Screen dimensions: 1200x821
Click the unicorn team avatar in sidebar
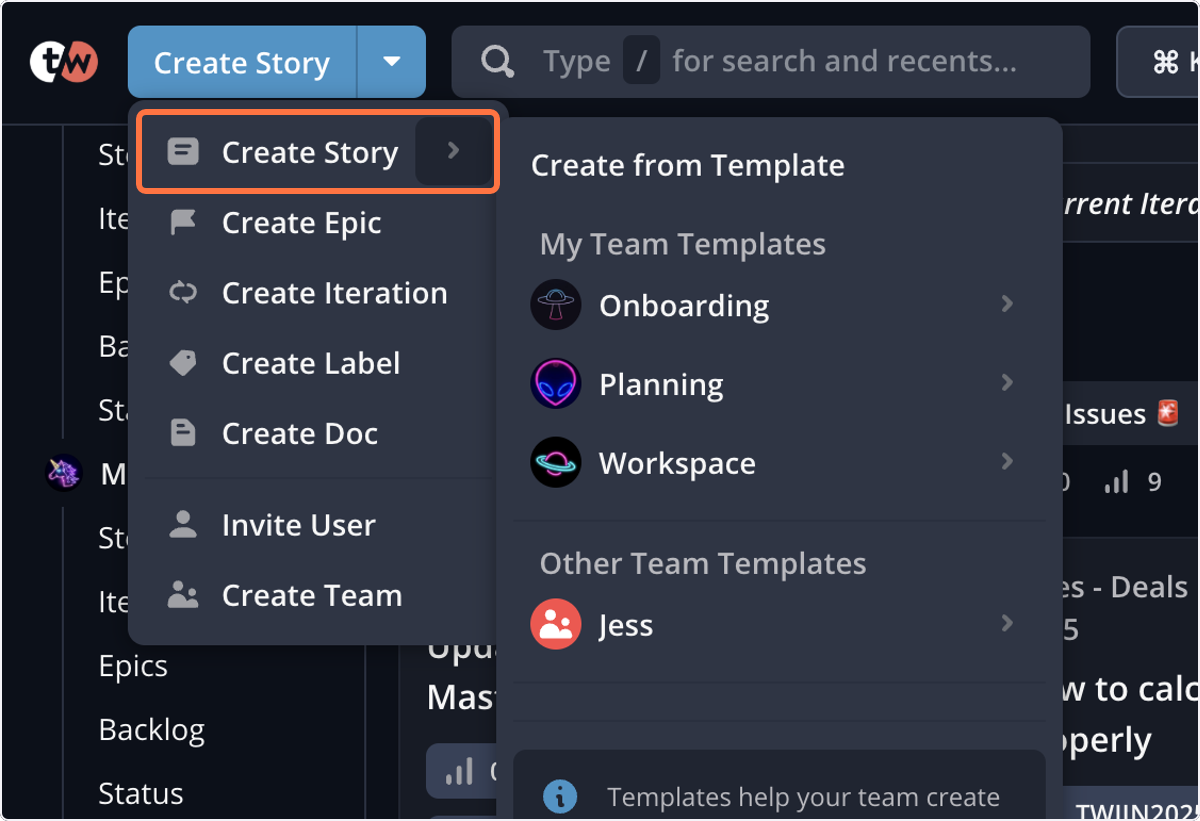point(64,473)
